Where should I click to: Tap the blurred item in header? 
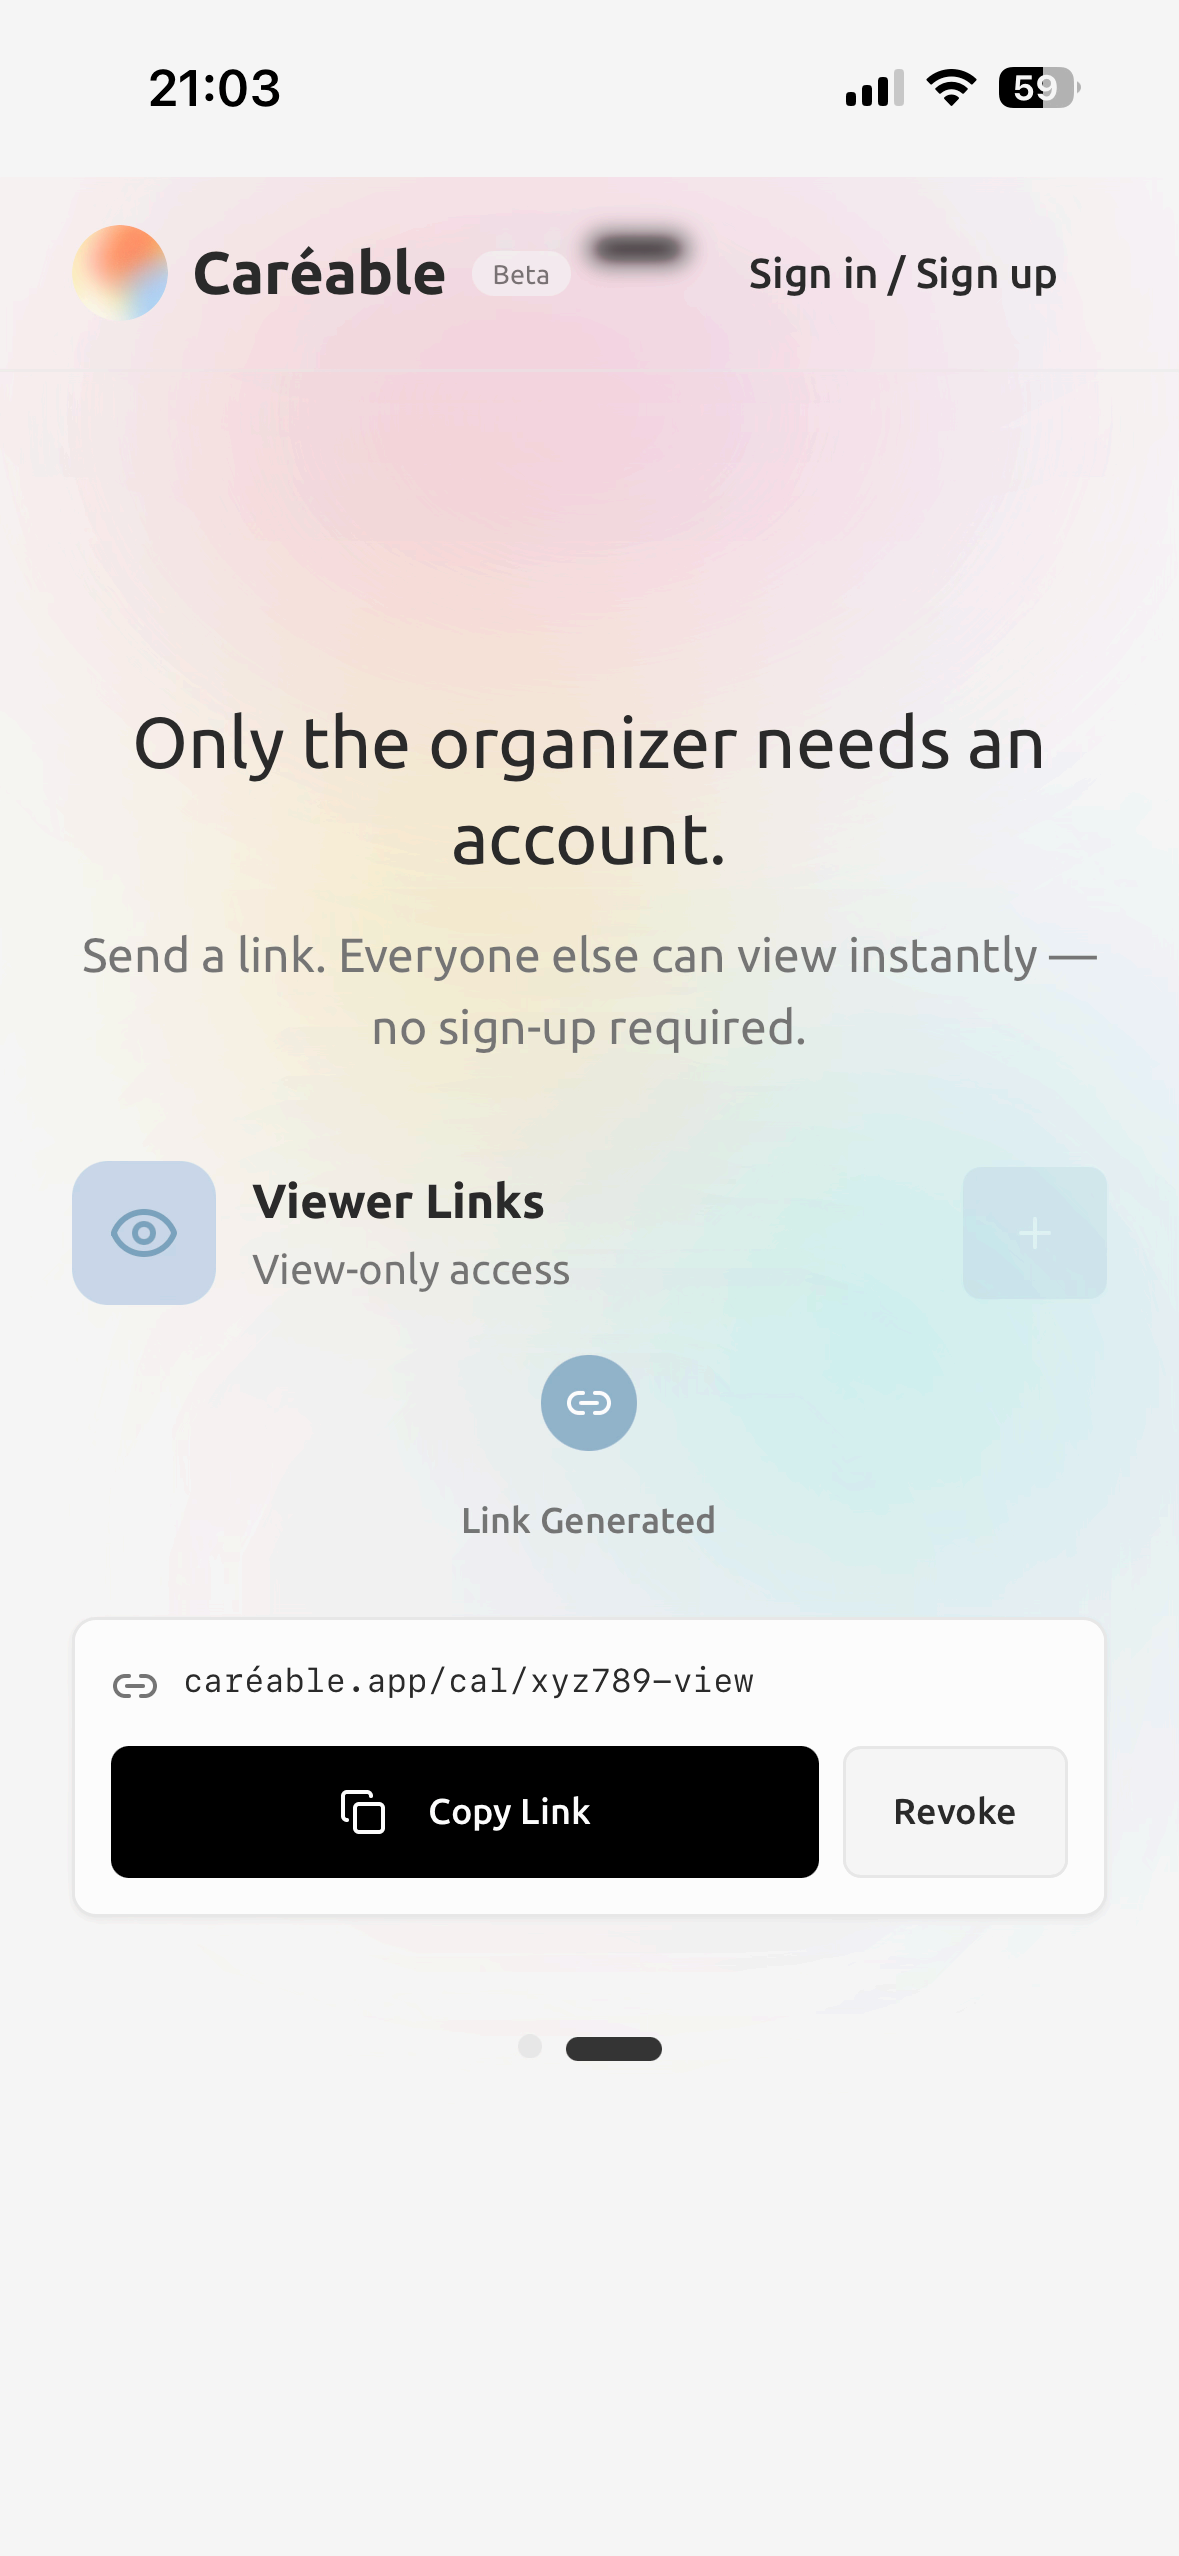coord(637,248)
